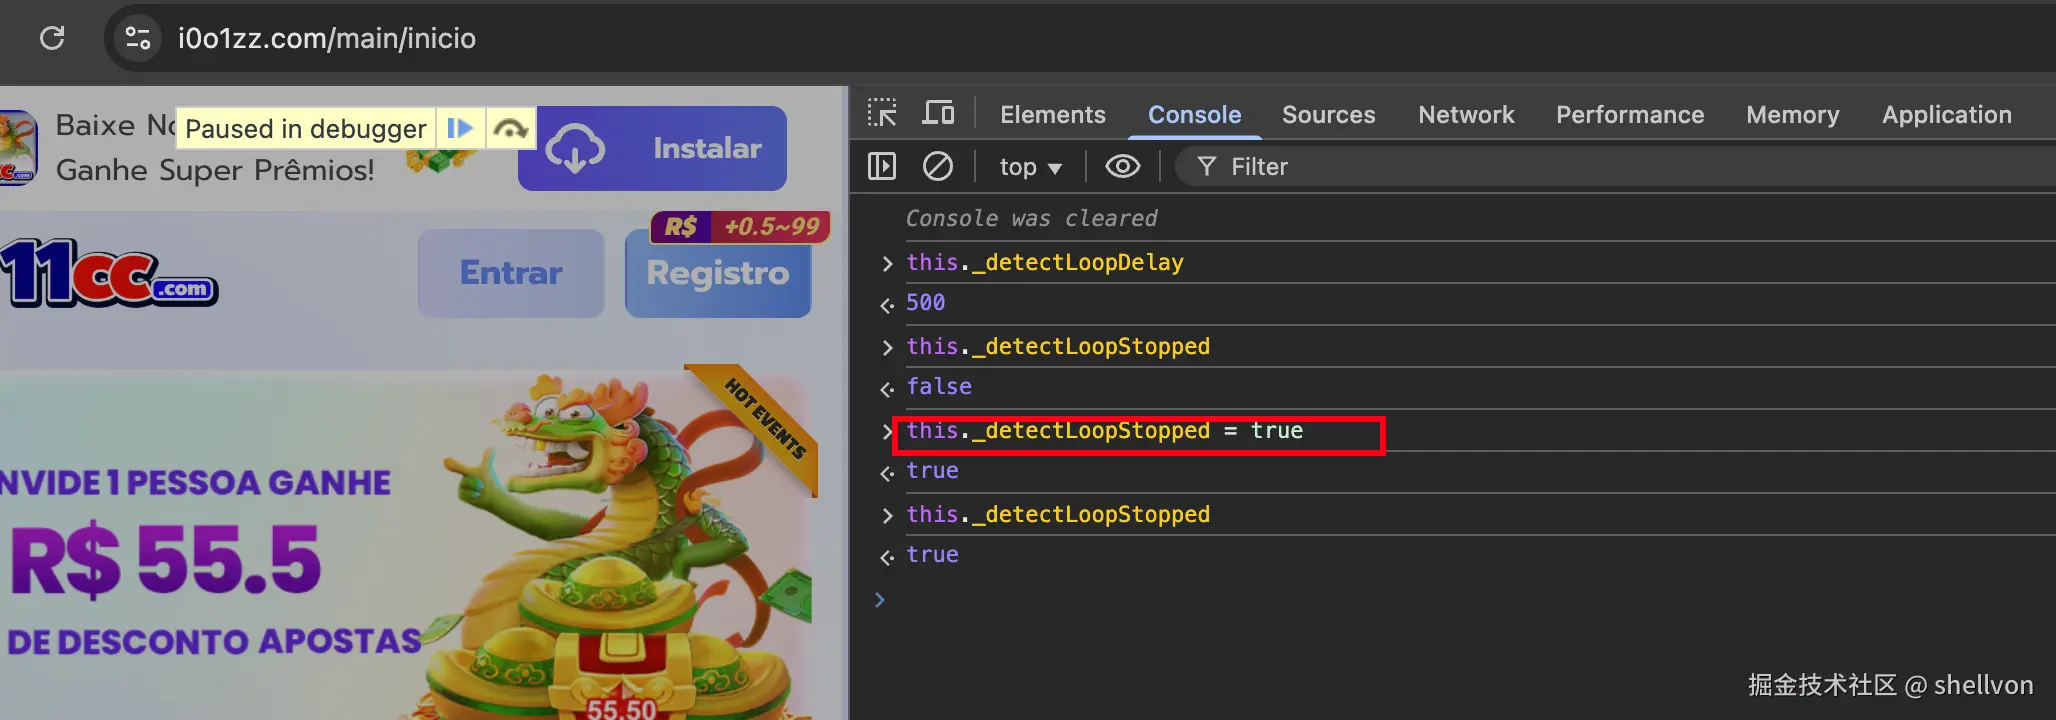This screenshot has width=2056, height=720.
Task: Select the inspect element picker icon
Action: pos(882,113)
